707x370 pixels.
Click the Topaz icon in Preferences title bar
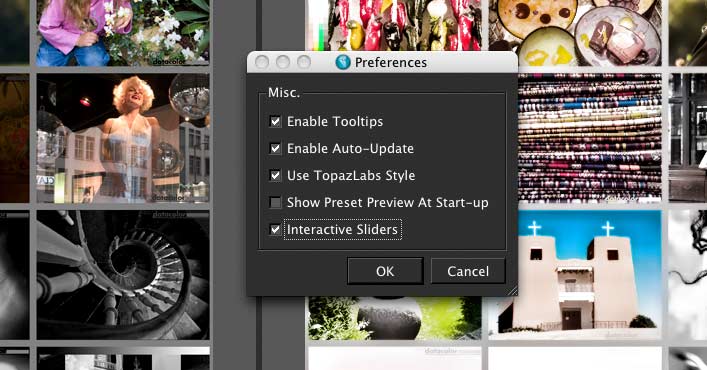(343, 62)
